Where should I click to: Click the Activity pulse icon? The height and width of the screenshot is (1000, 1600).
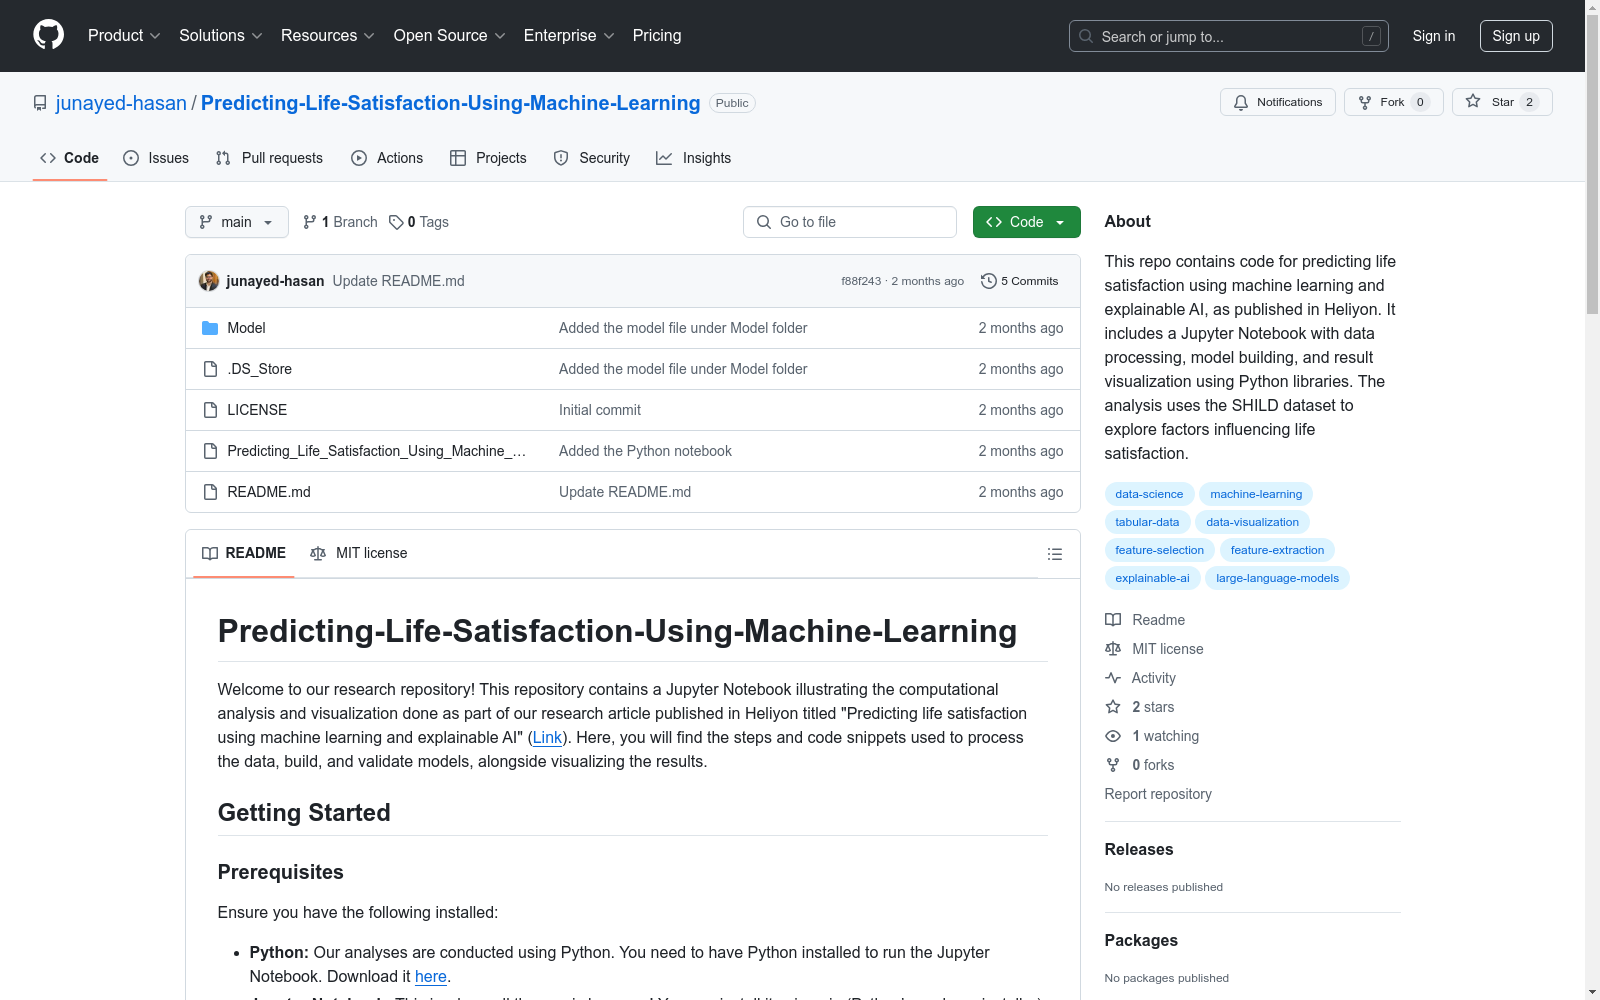(x=1113, y=678)
